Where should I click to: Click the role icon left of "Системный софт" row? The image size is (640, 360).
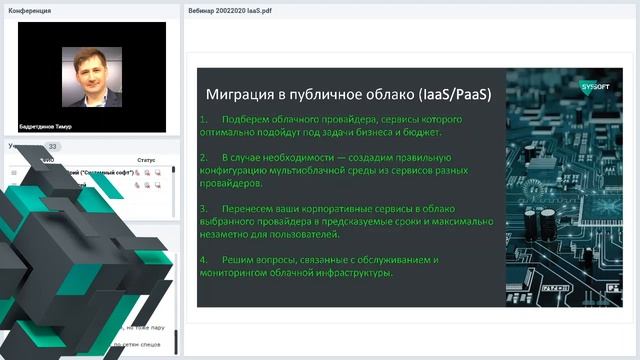(x=14, y=173)
